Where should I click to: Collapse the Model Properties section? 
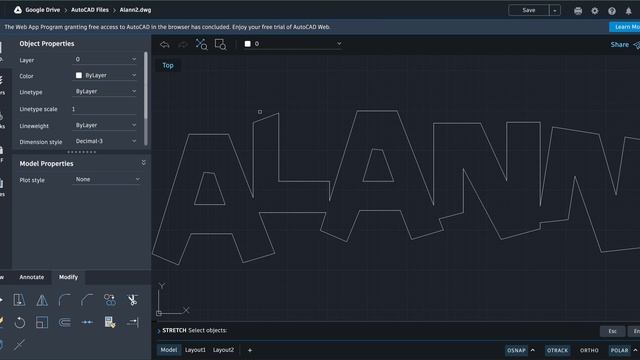coord(143,163)
